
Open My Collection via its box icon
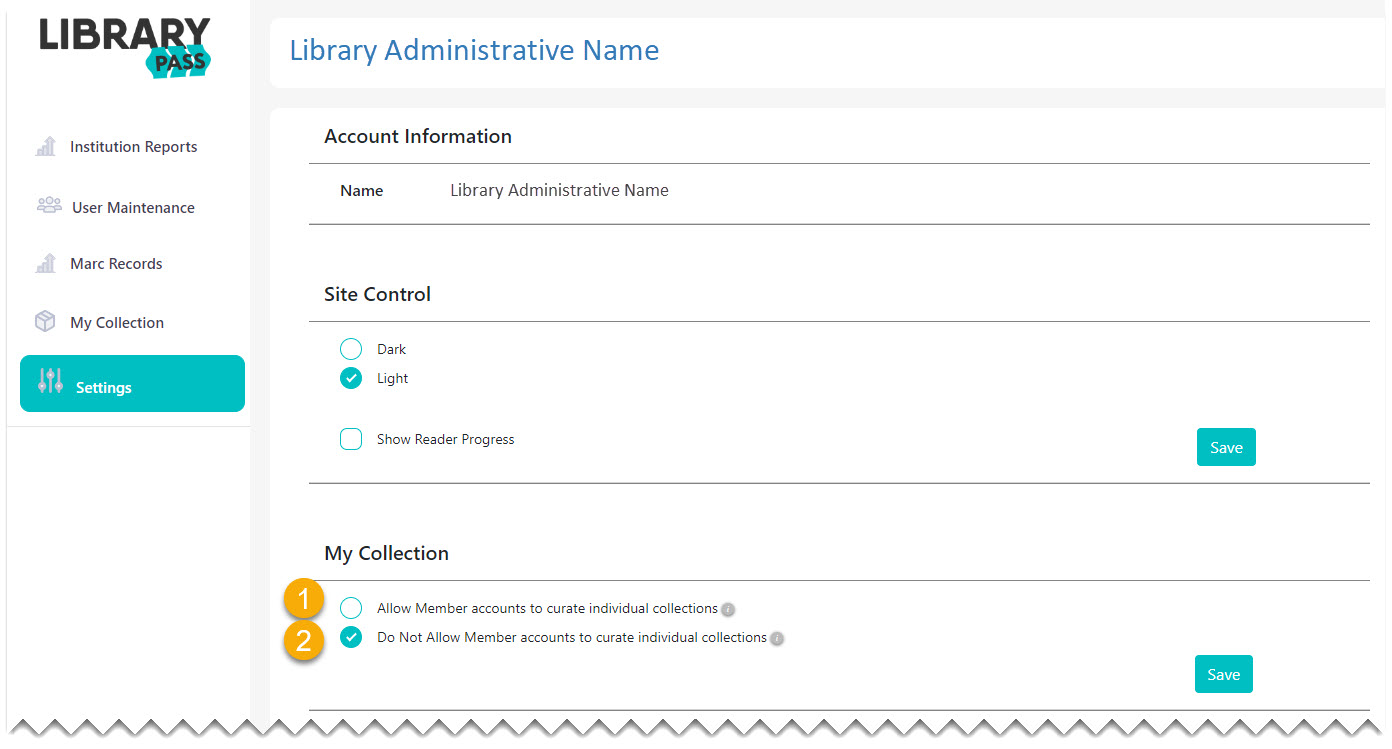click(x=46, y=320)
